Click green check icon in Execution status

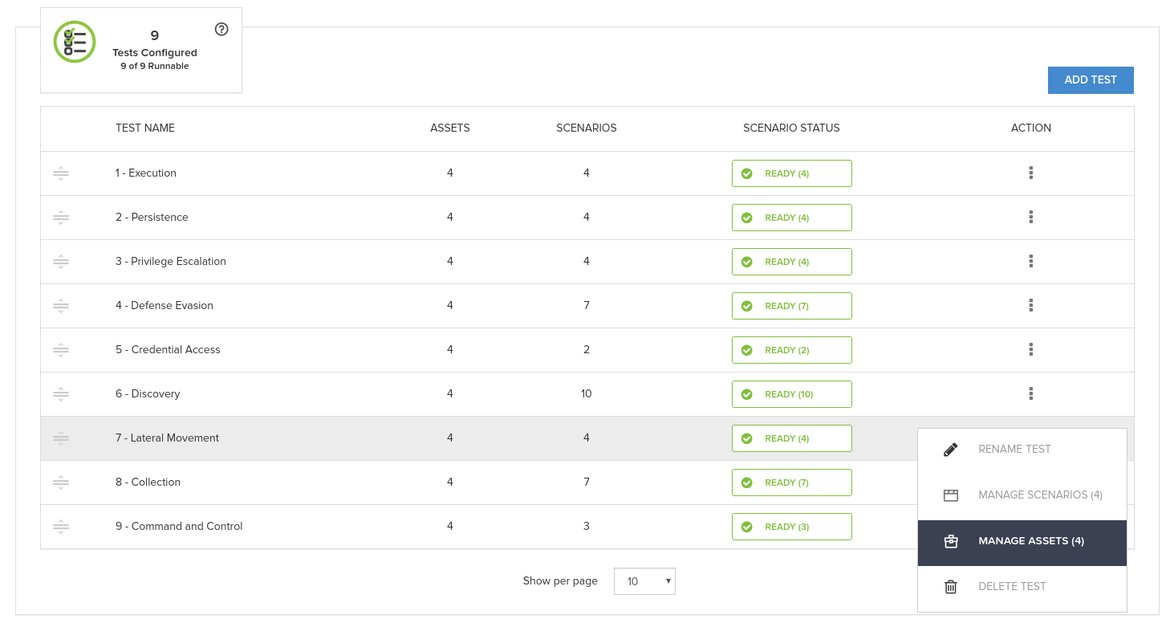(747, 174)
